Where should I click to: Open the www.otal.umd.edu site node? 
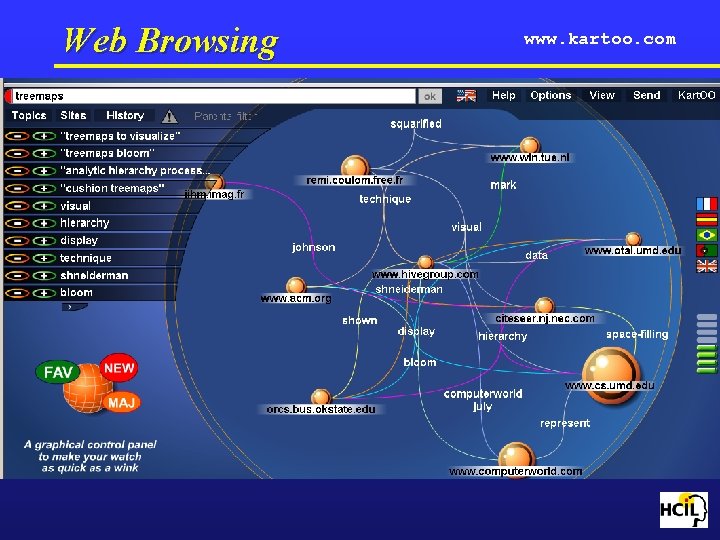pos(633,239)
